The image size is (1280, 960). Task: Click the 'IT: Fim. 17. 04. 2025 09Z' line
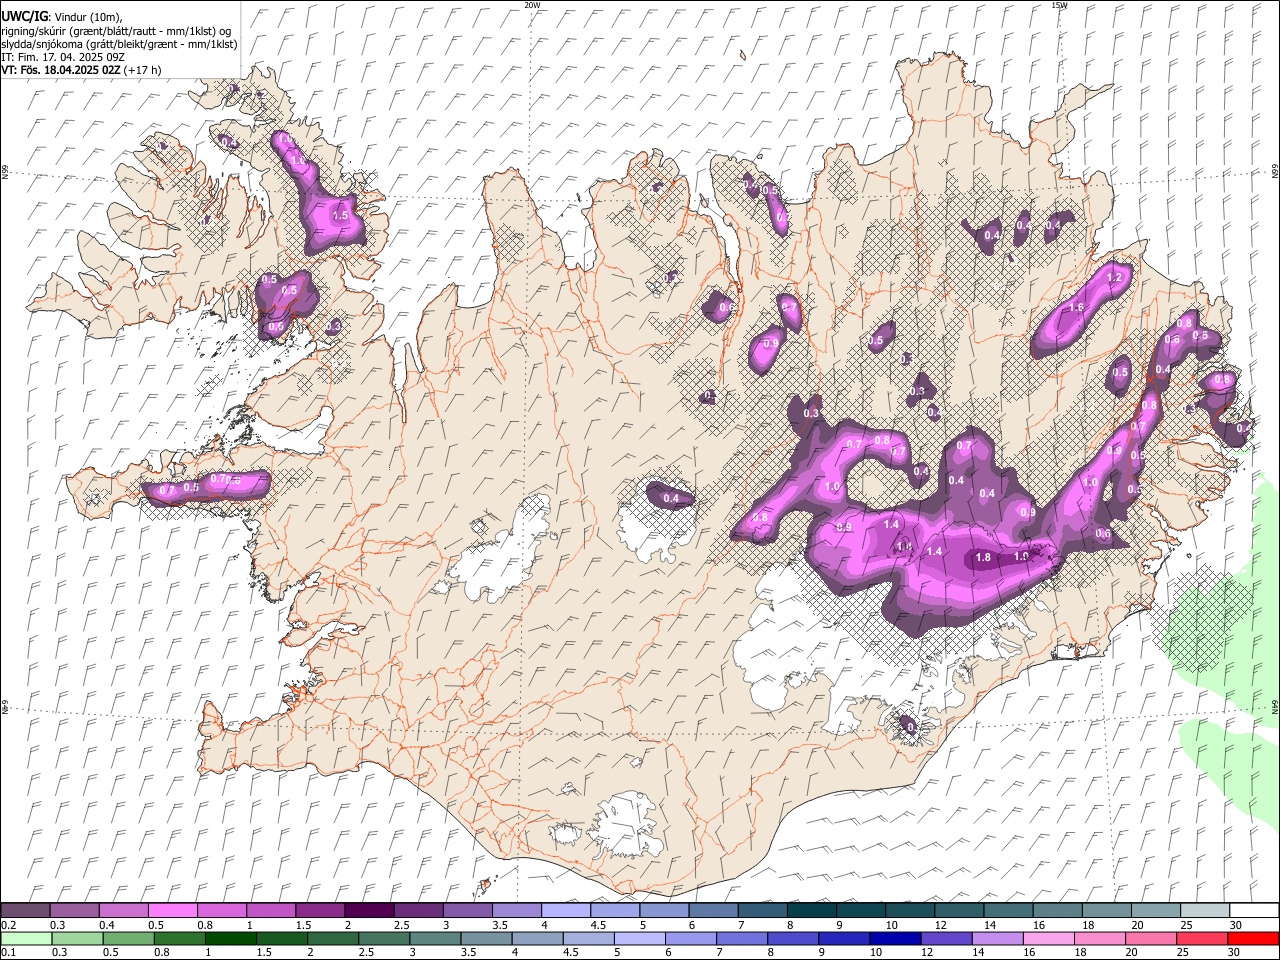tap(63, 57)
